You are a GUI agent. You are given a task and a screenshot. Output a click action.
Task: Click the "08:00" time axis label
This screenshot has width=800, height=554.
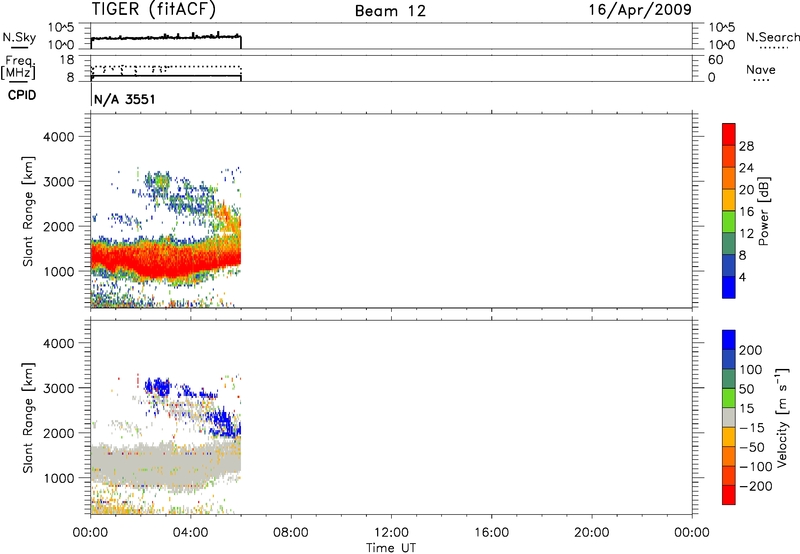[x=291, y=533]
